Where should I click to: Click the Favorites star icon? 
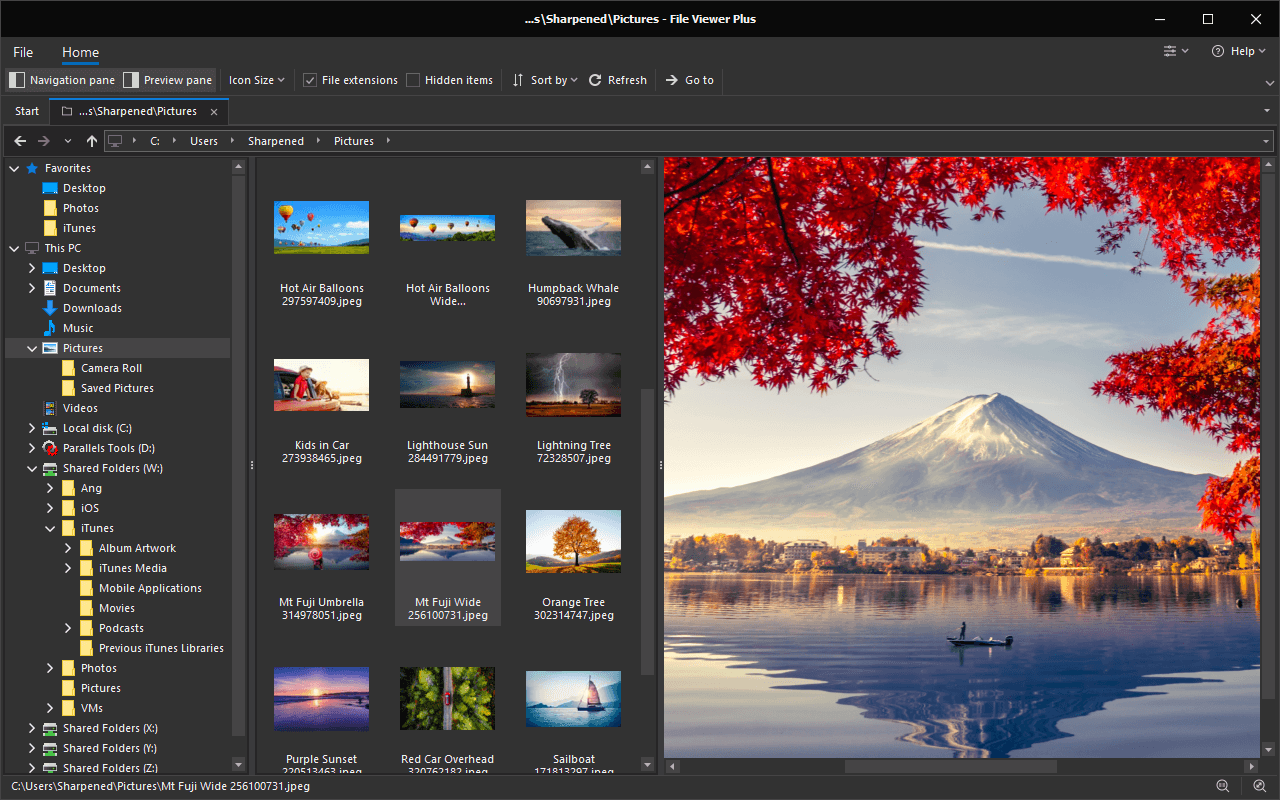pyautogui.click(x=32, y=168)
